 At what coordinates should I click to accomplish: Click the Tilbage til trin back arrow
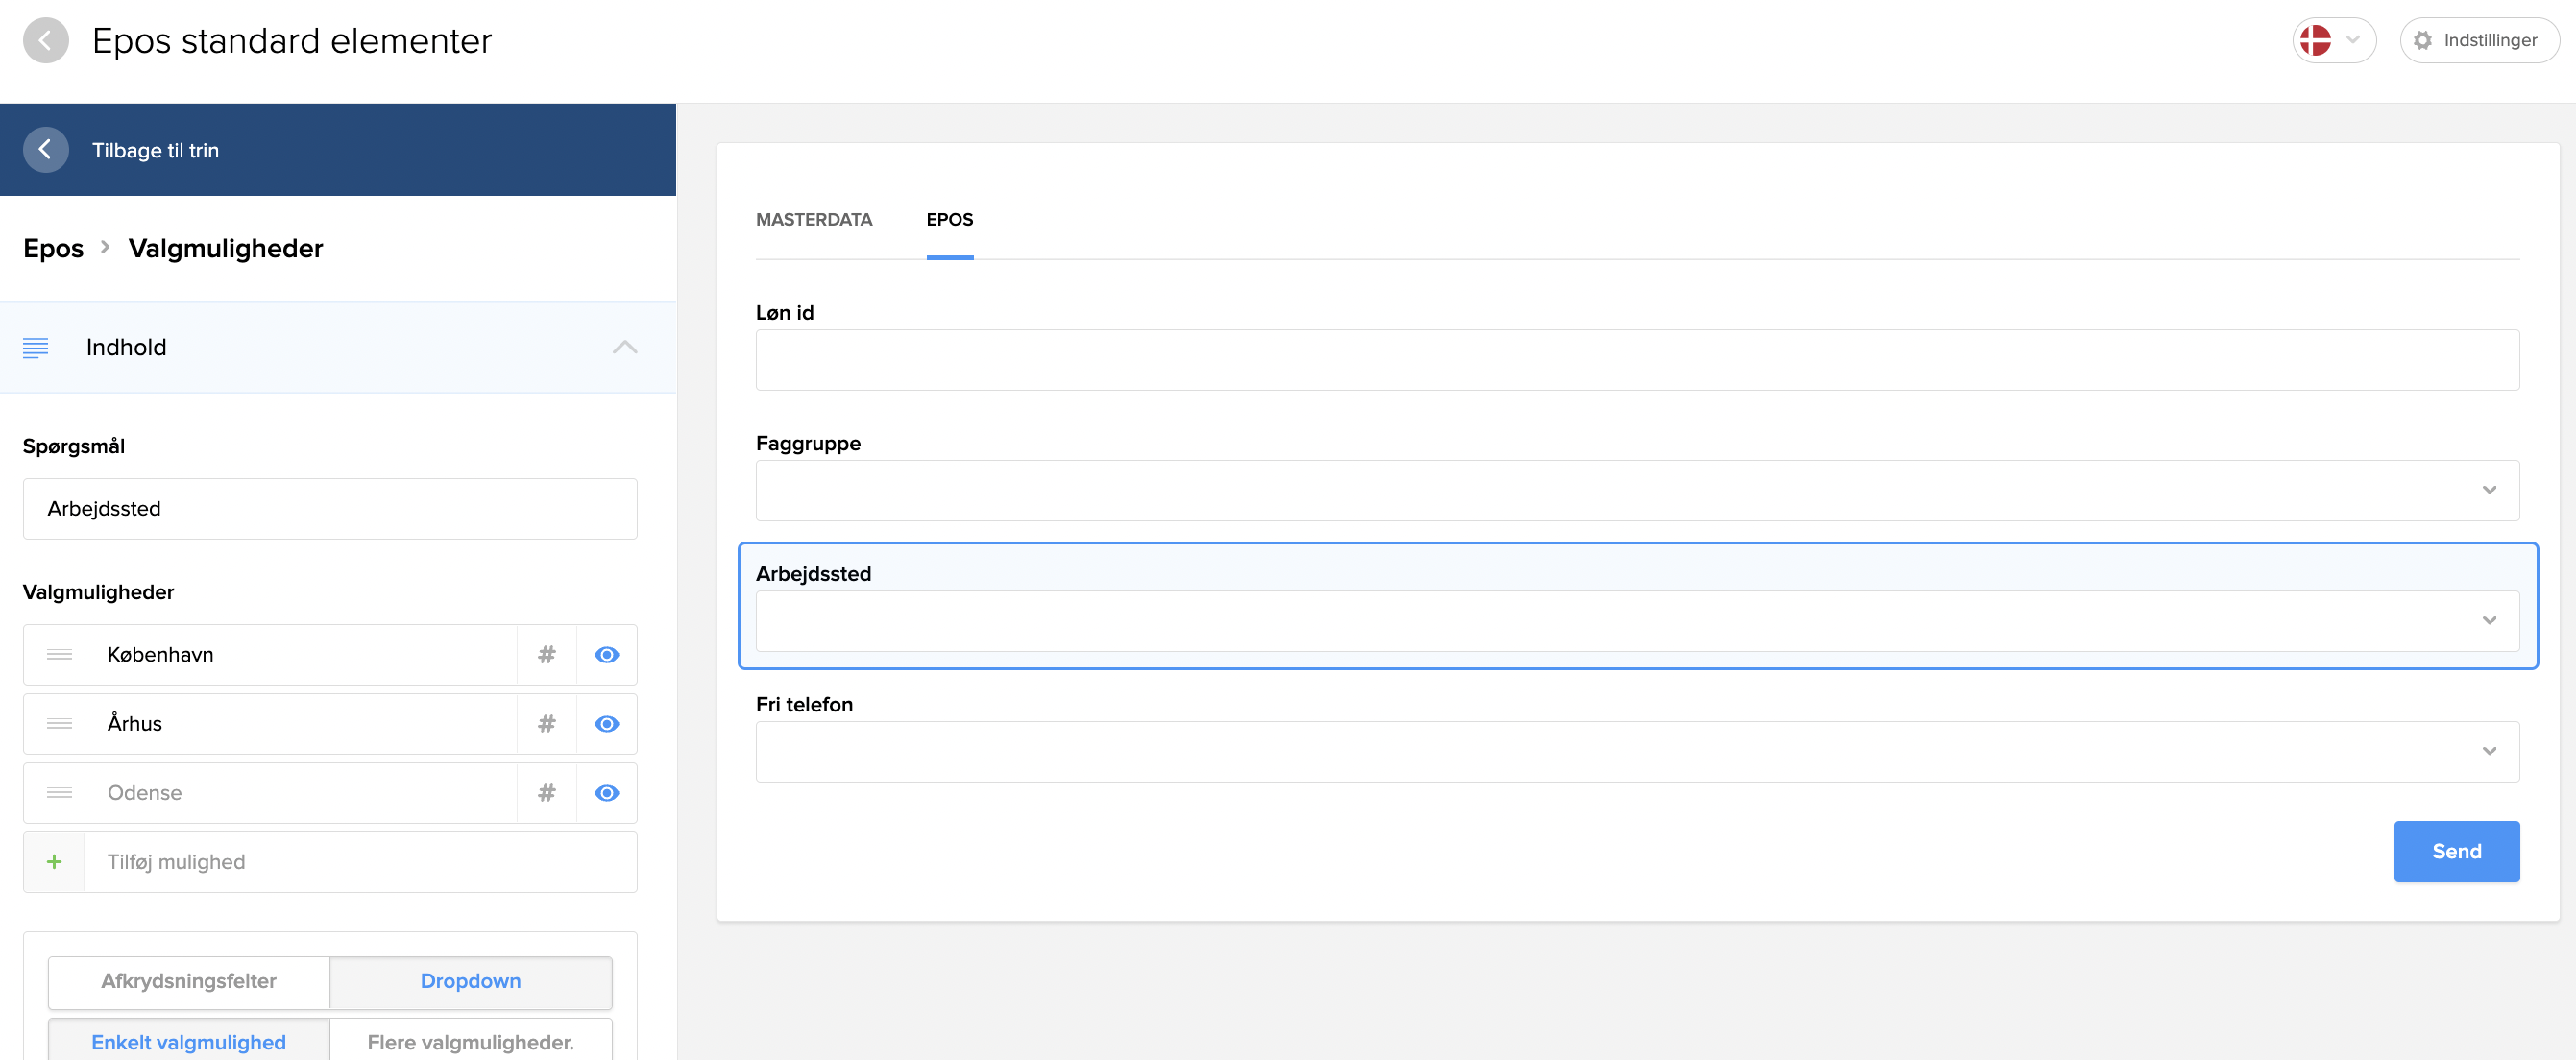point(45,150)
